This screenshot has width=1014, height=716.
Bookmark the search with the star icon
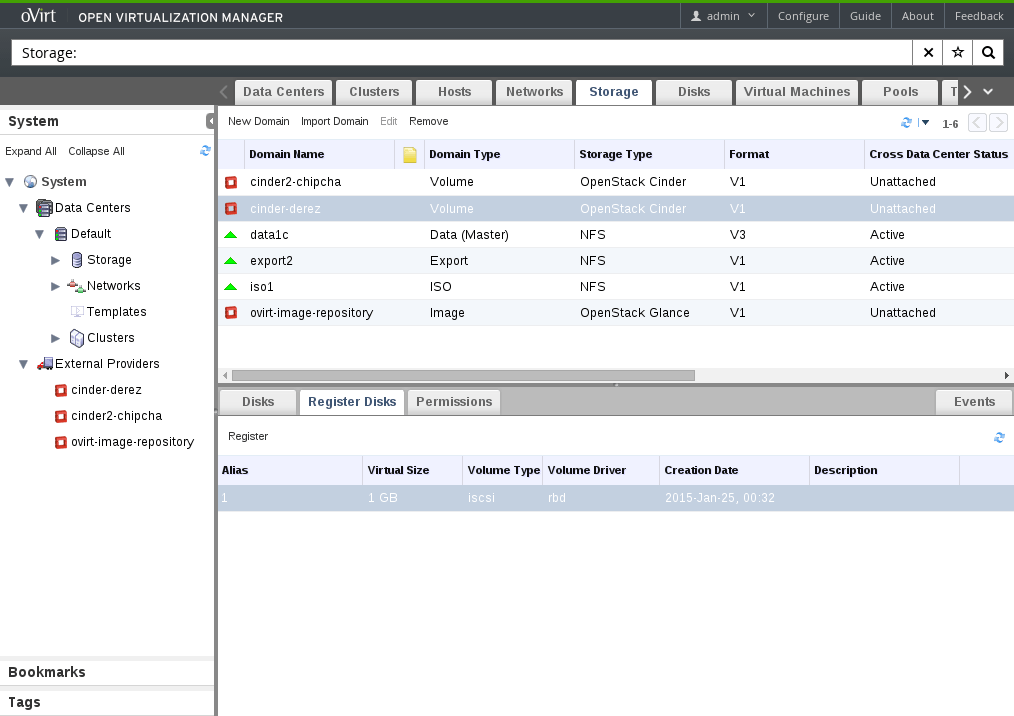click(957, 53)
